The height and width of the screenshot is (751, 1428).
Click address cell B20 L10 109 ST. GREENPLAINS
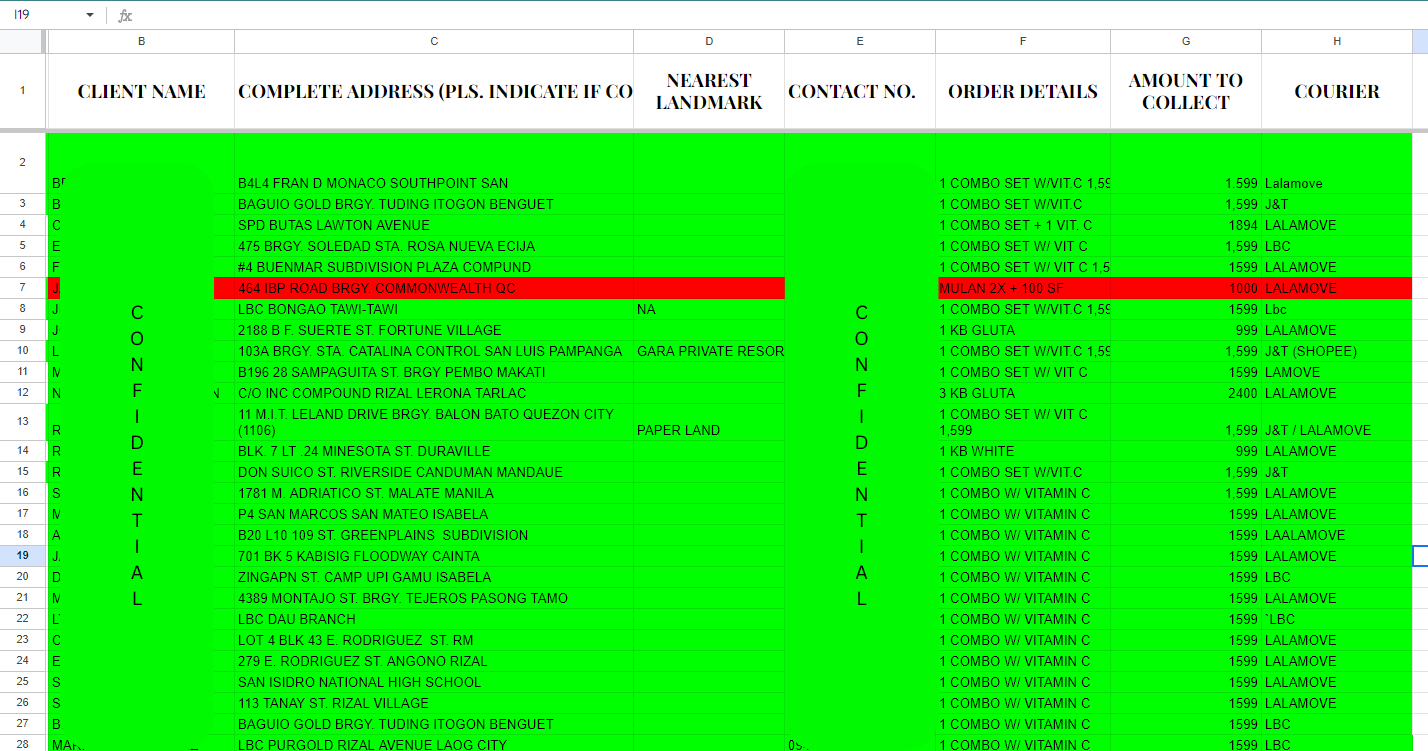point(434,535)
